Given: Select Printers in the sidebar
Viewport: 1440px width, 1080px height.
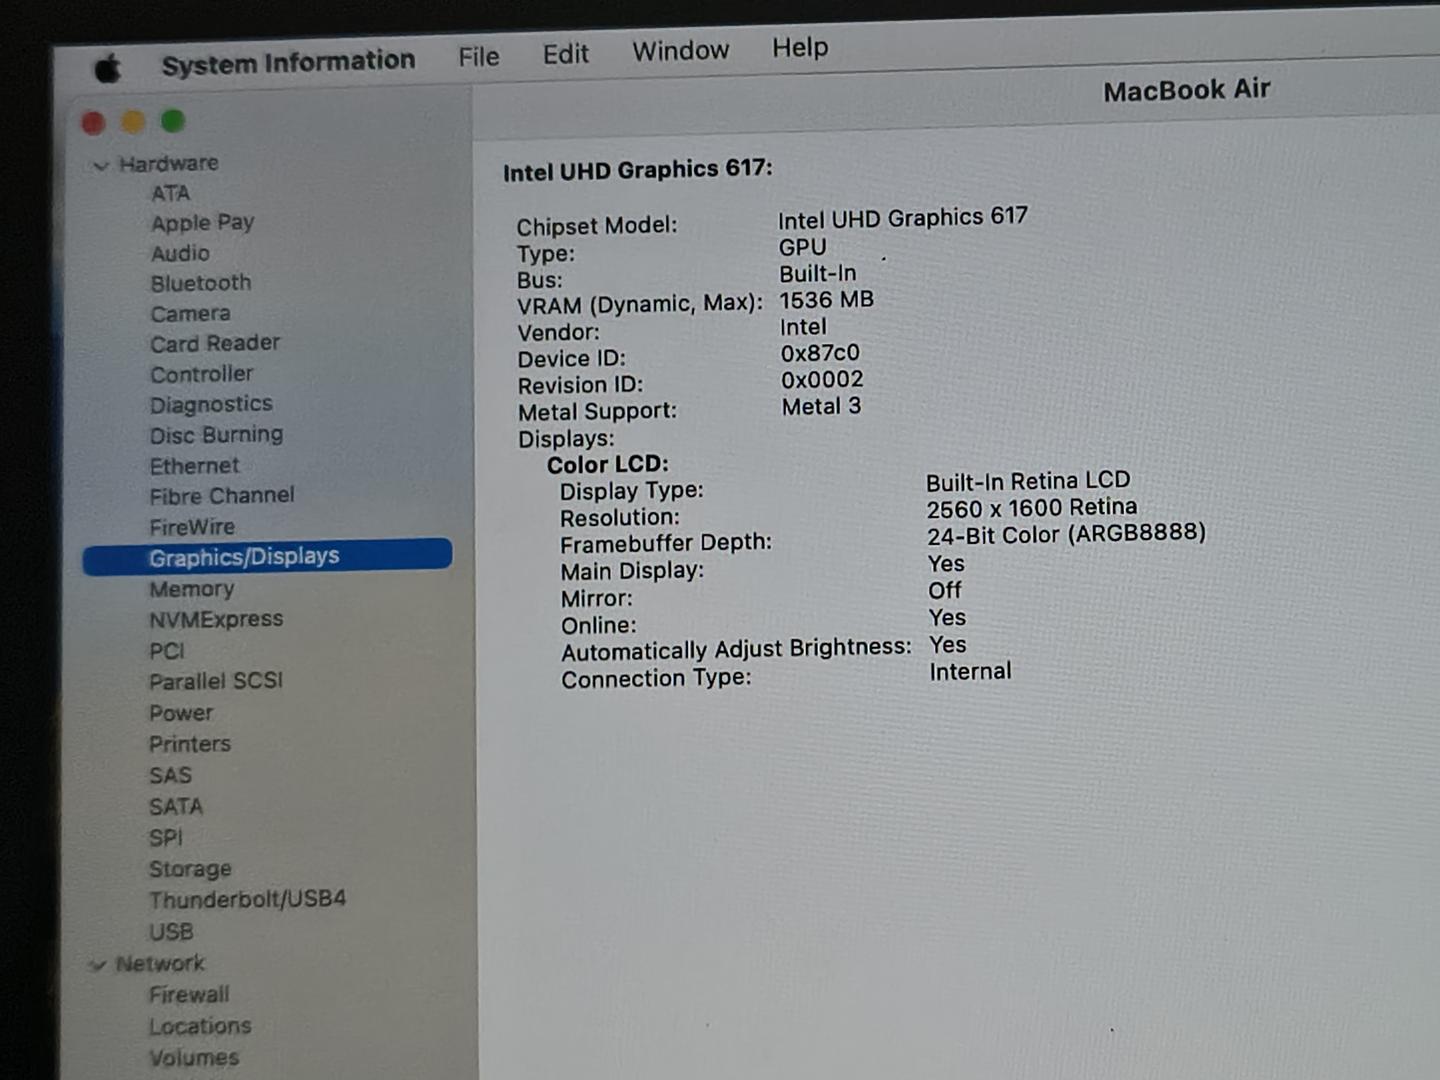Looking at the screenshot, I should pos(190,744).
